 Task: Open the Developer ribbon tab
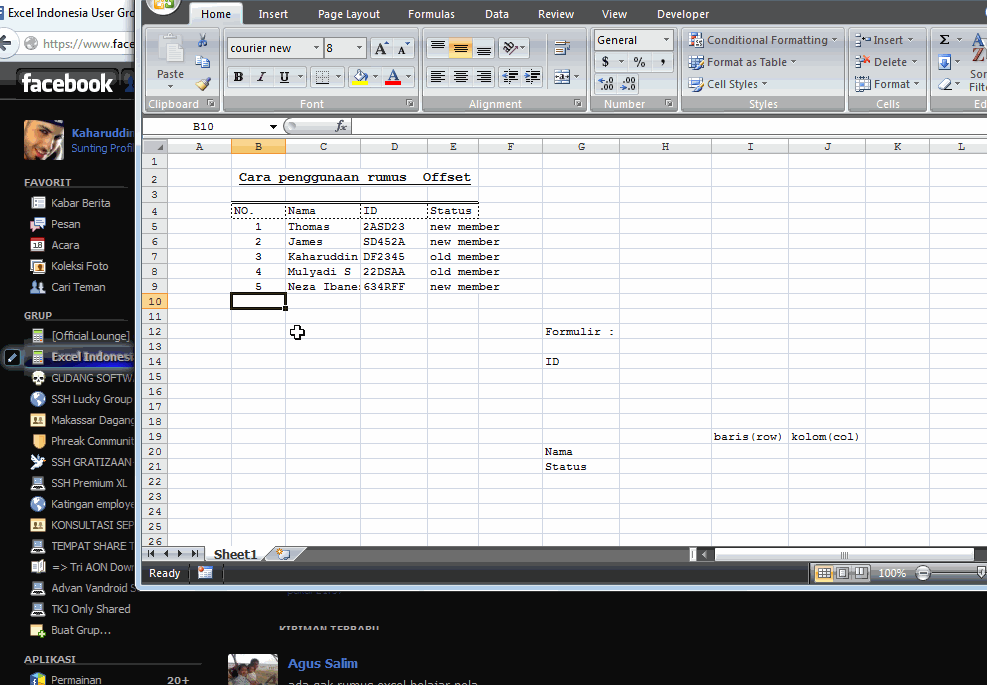(683, 13)
